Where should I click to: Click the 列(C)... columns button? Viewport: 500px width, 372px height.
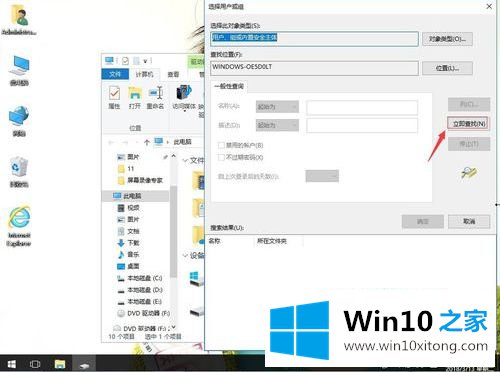pyautogui.click(x=469, y=104)
